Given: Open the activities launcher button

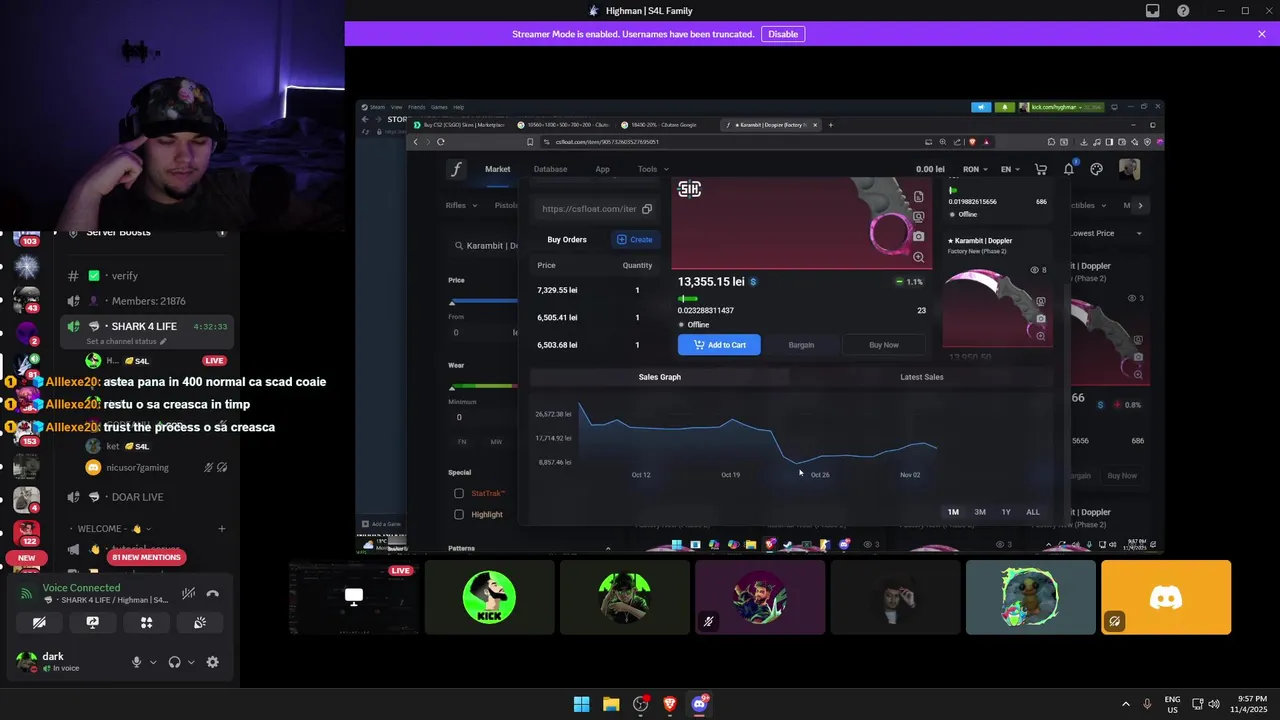Looking at the screenshot, I should coord(146,622).
